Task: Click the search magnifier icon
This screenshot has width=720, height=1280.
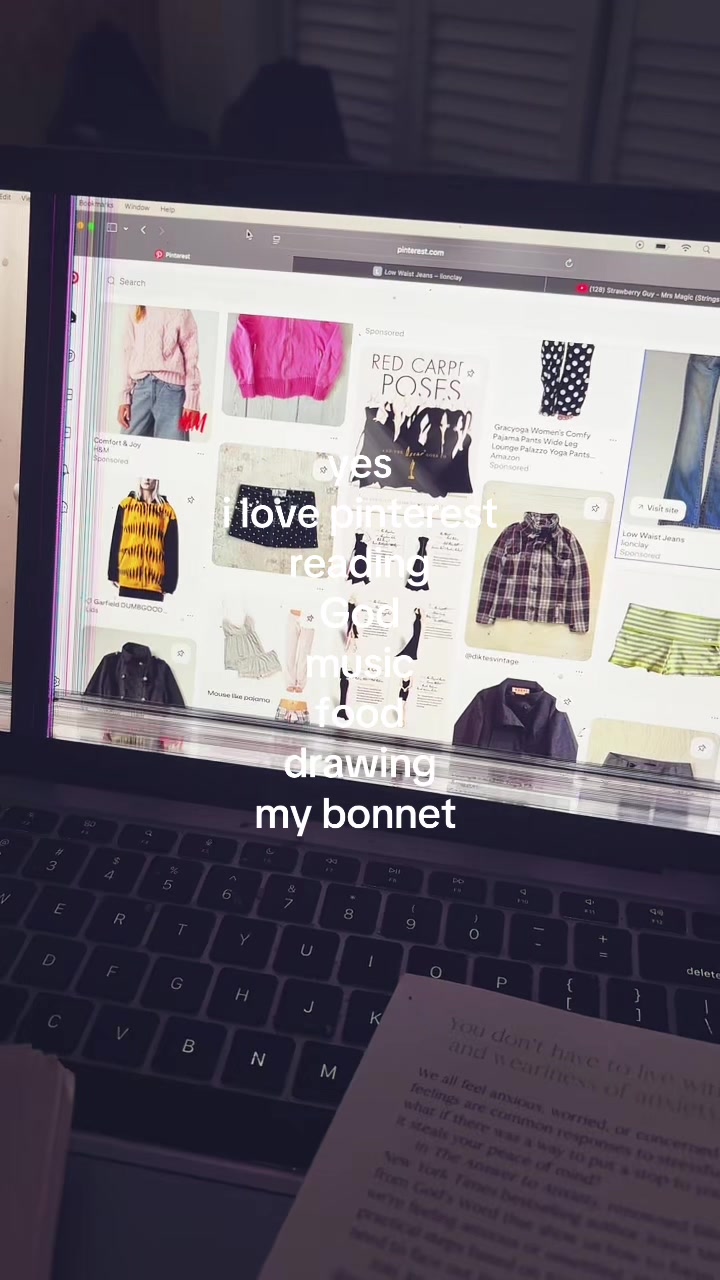Action: coord(111,281)
